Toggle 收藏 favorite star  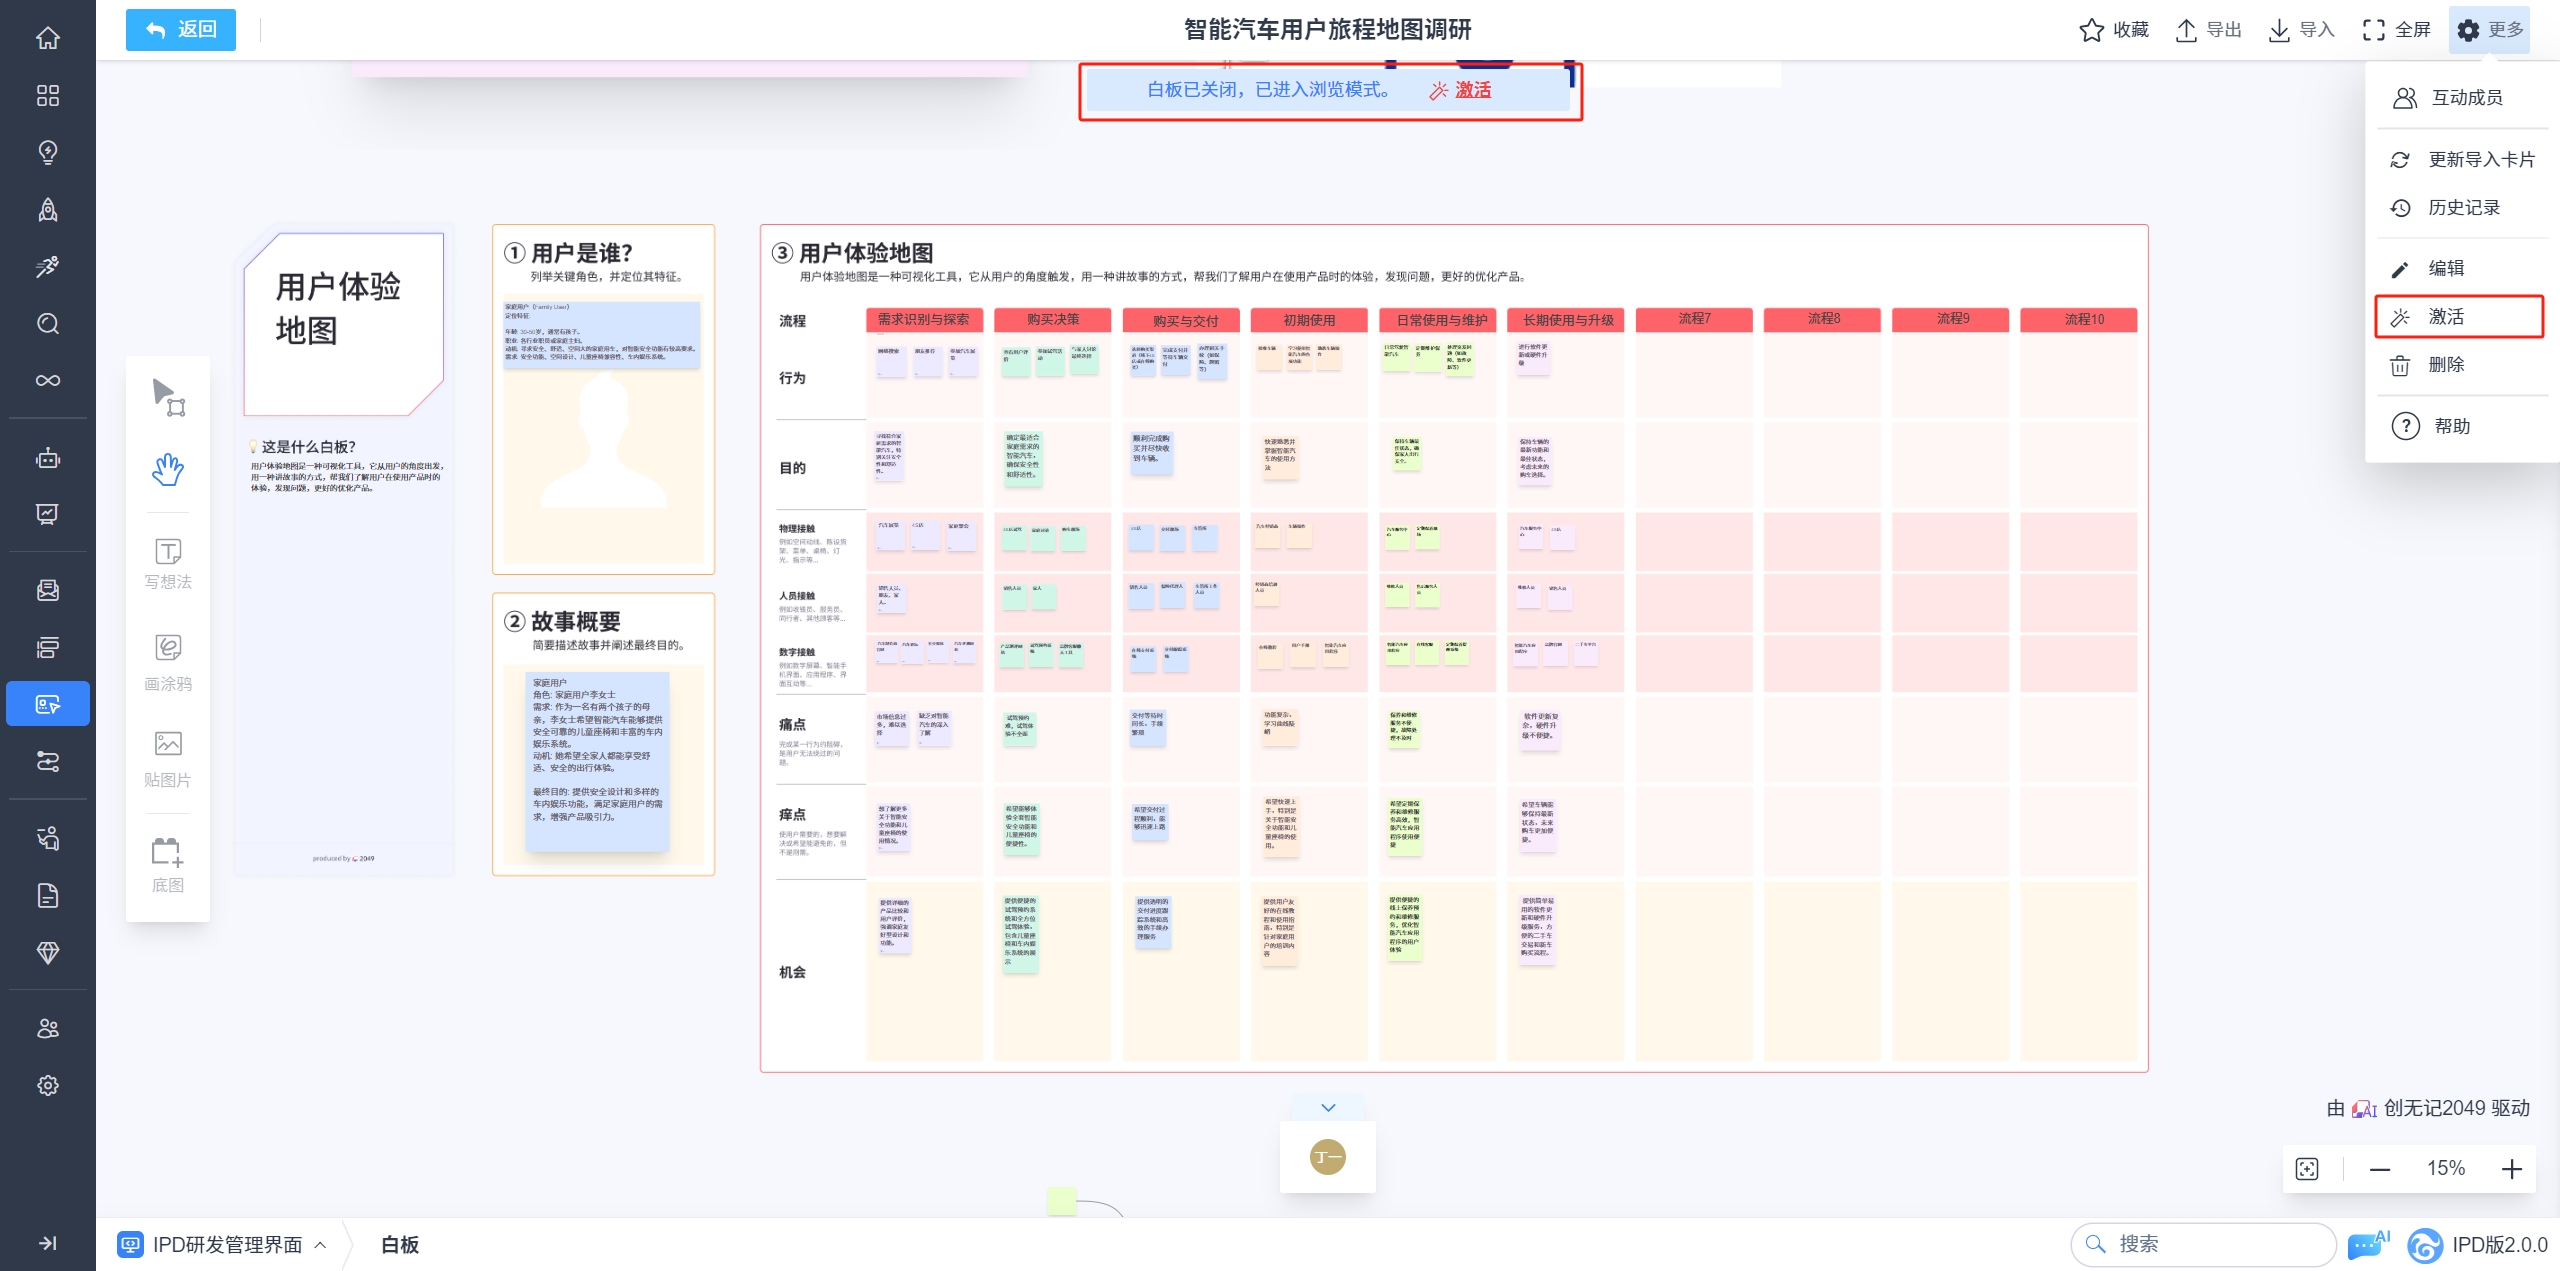tap(2114, 30)
